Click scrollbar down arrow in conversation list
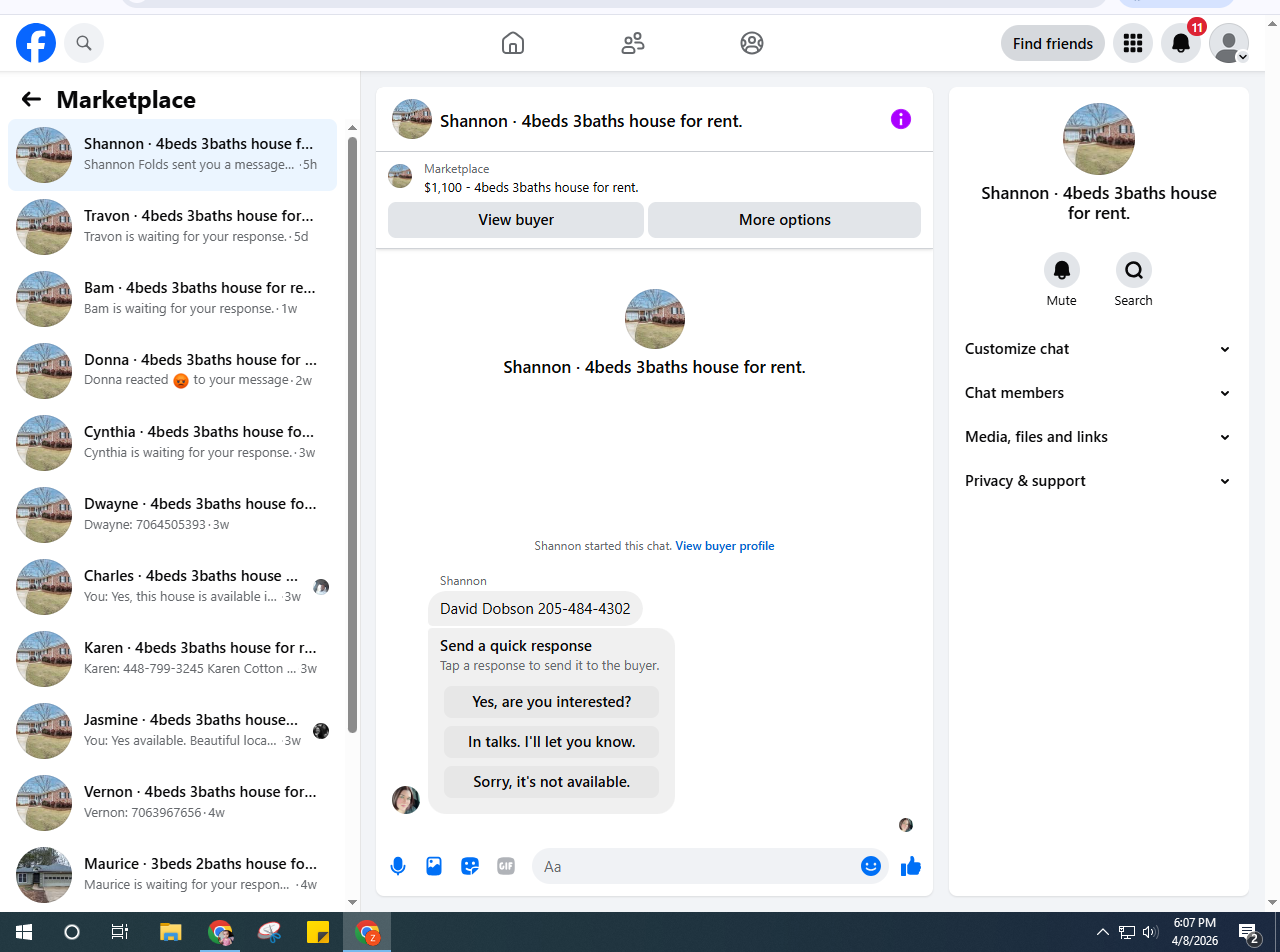Image resolution: width=1280 pixels, height=952 pixels. (x=352, y=902)
